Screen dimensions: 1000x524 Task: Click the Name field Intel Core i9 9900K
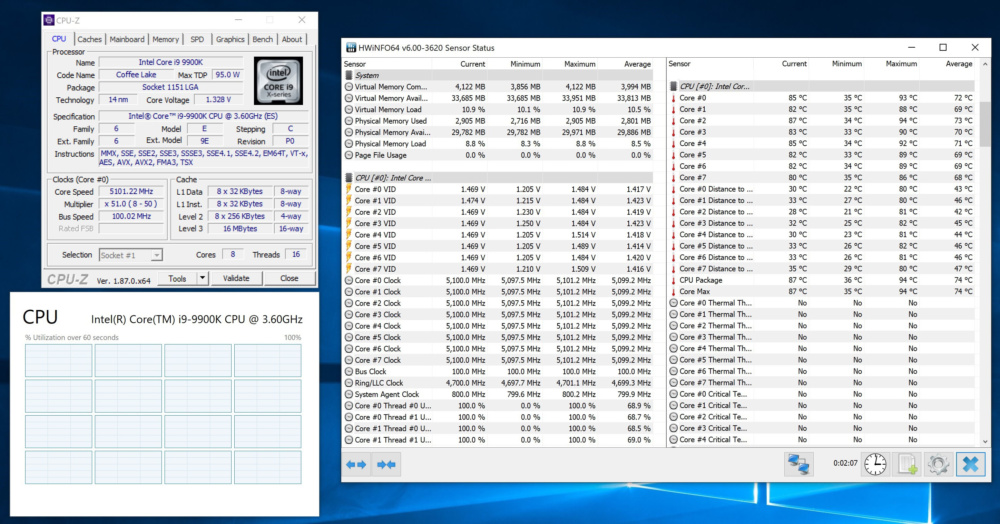[171, 62]
